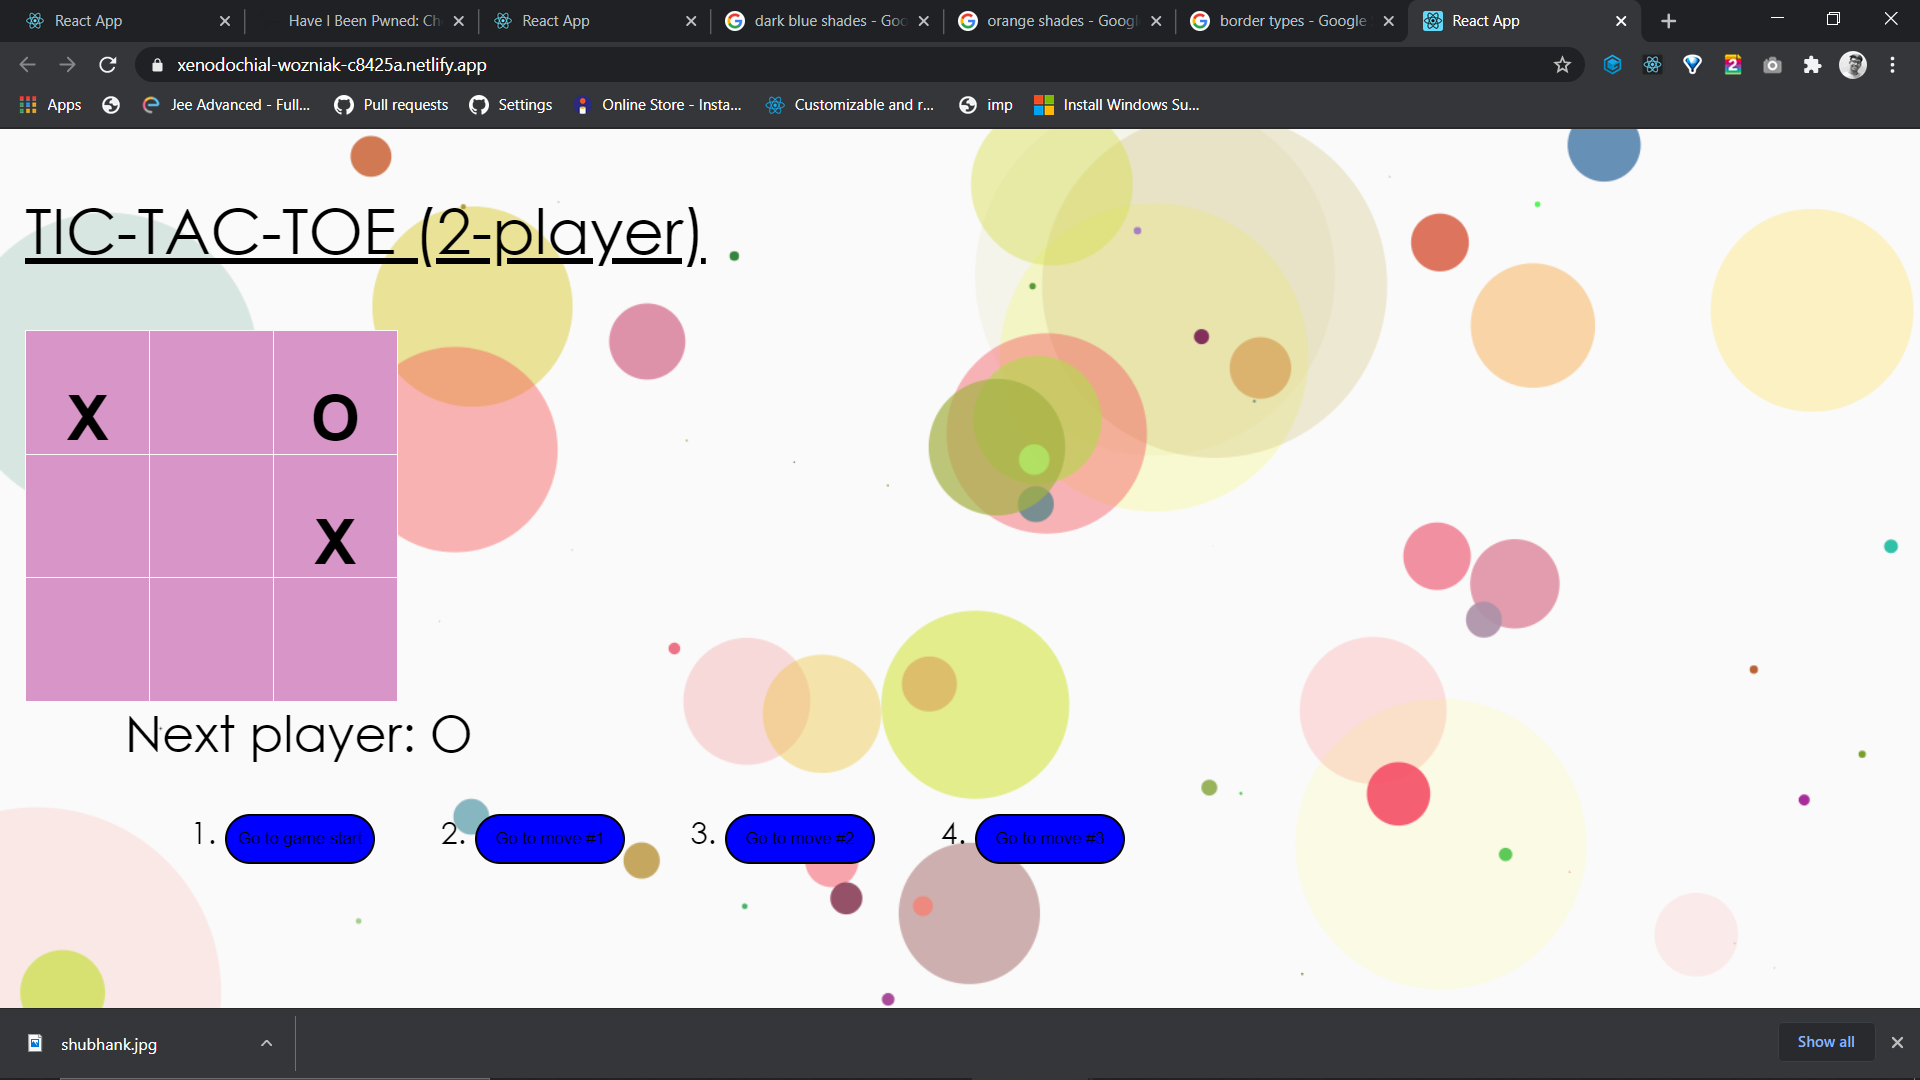This screenshot has height=1080, width=1920.
Task: Close the active React App tab
Action: tap(1621, 21)
